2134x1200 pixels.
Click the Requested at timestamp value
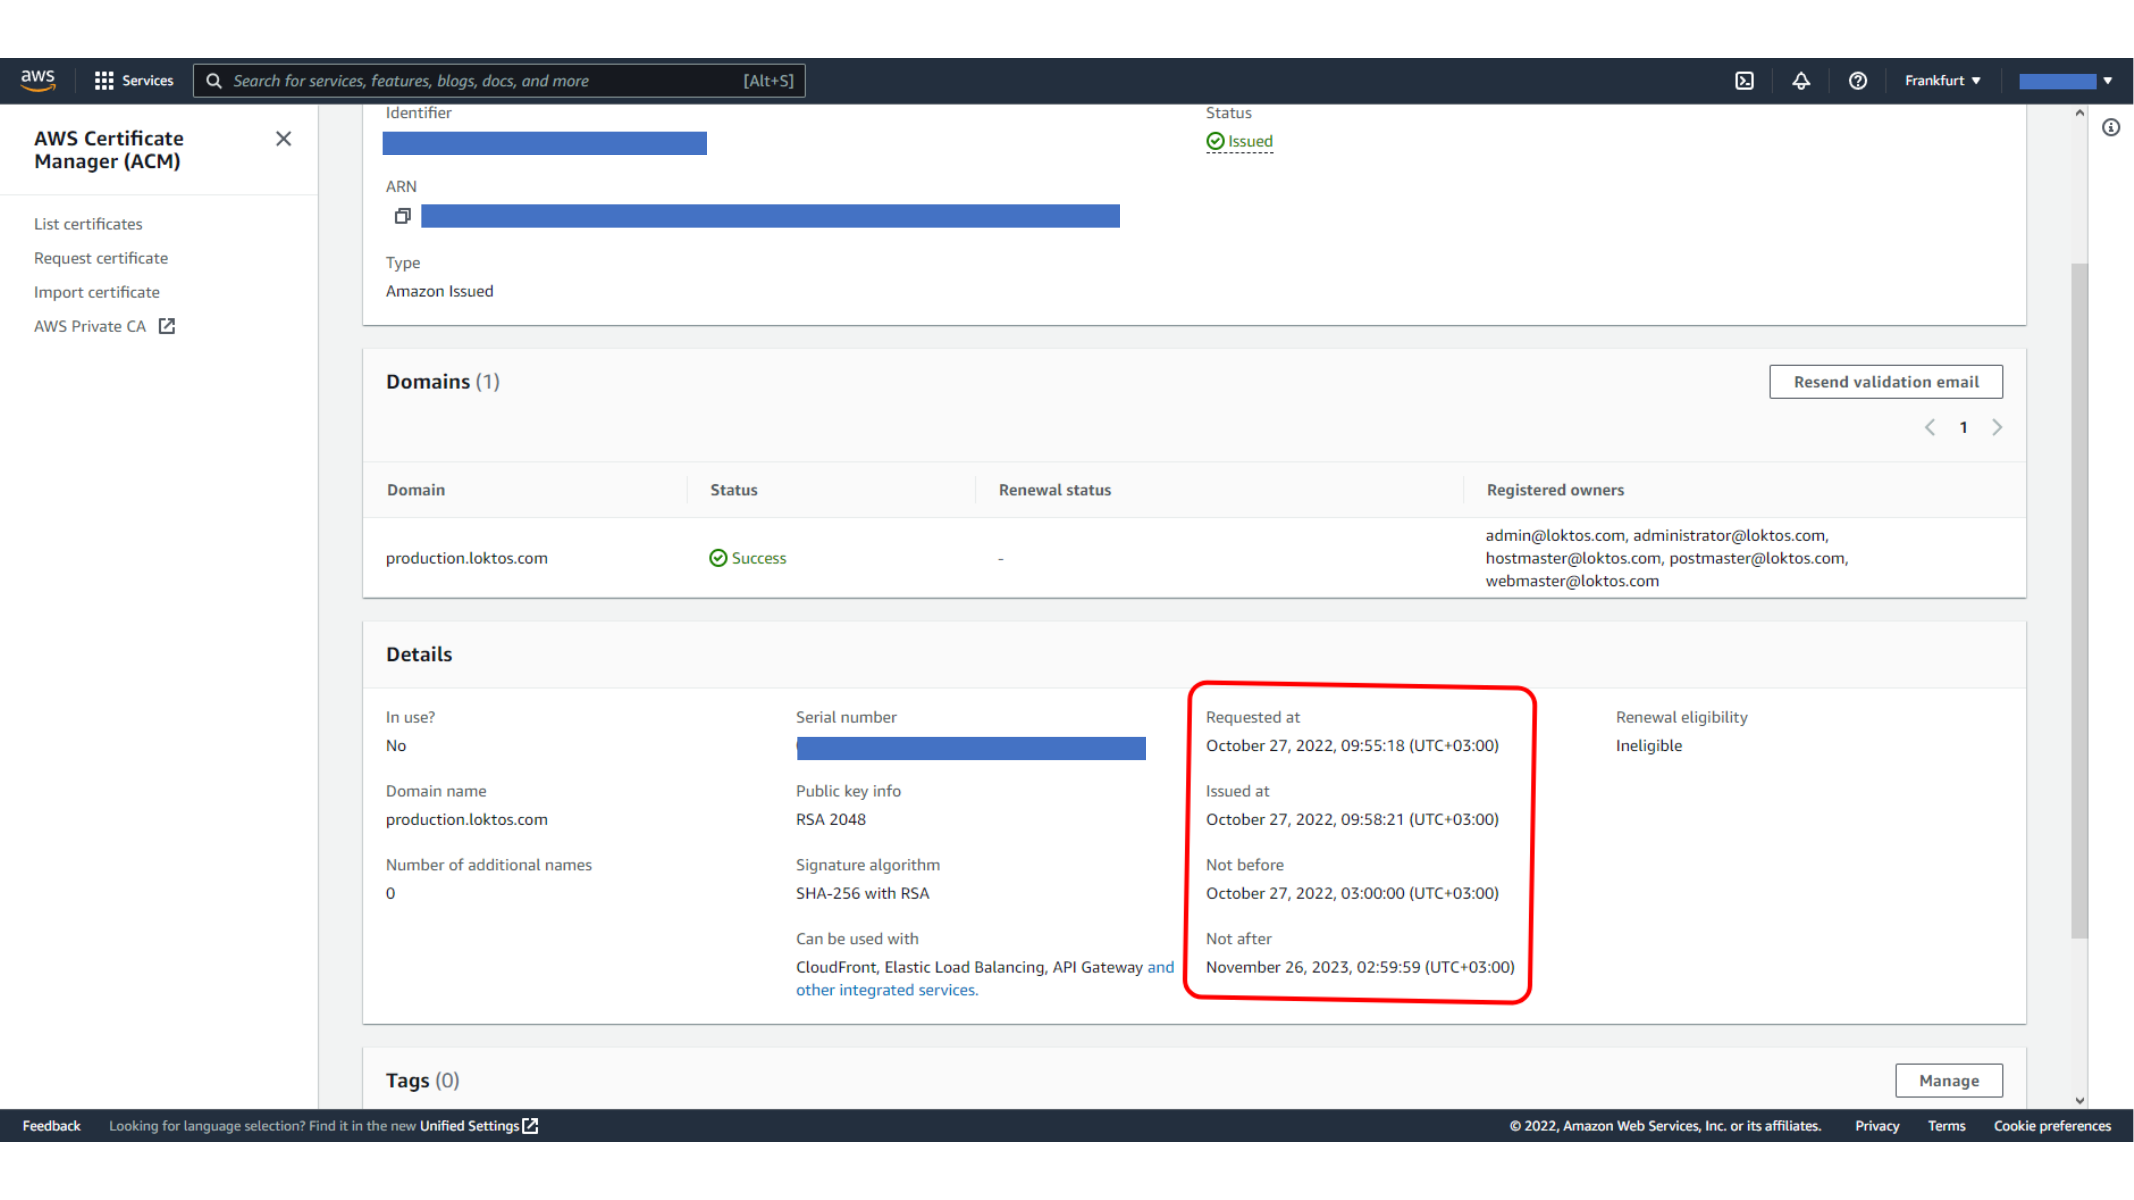[x=1352, y=746]
